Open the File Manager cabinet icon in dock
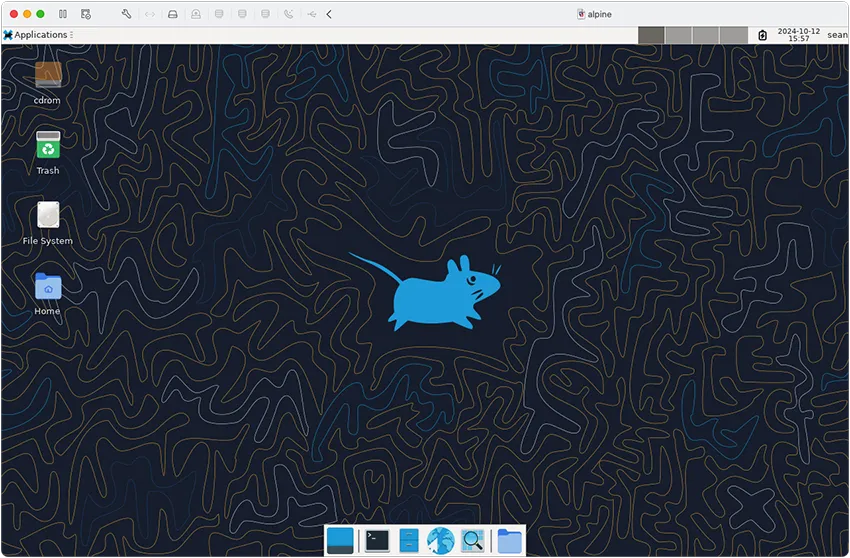 coord(409,541)
